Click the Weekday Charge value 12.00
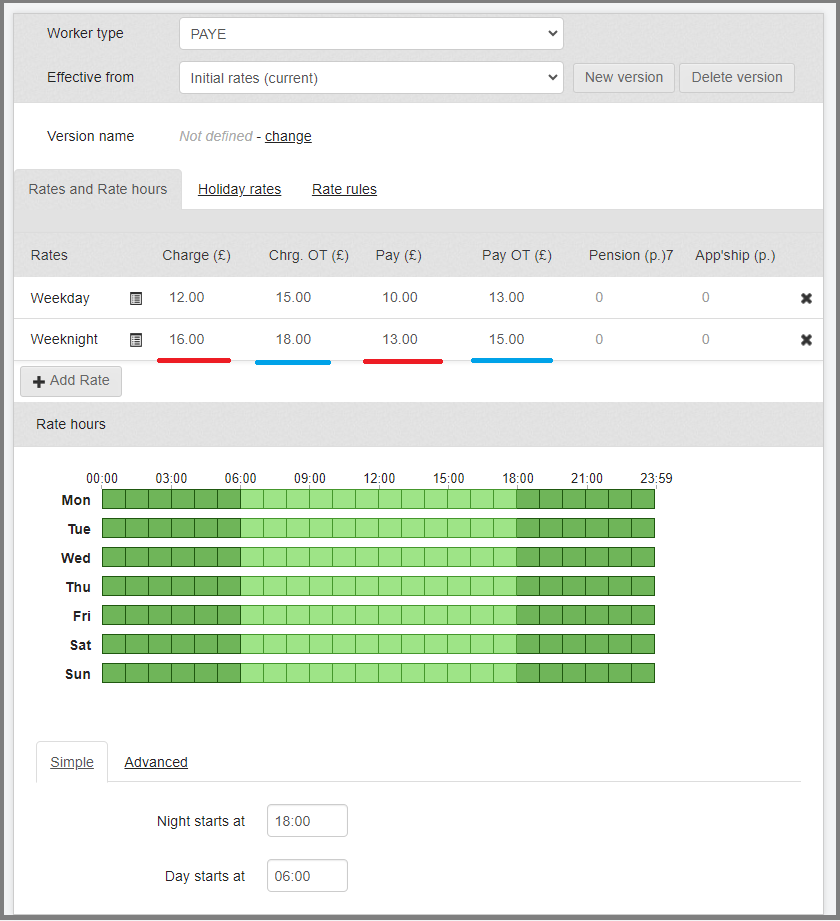Screen dimensions: 840x921 click(186, 298)
